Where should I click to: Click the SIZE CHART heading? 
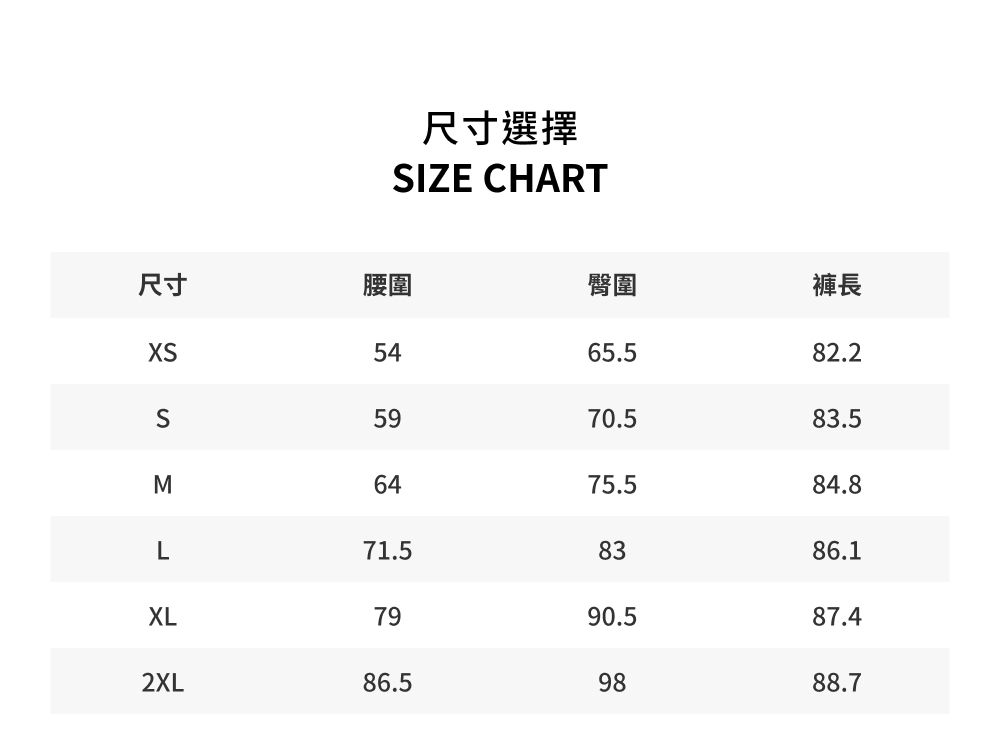point(500,179)
